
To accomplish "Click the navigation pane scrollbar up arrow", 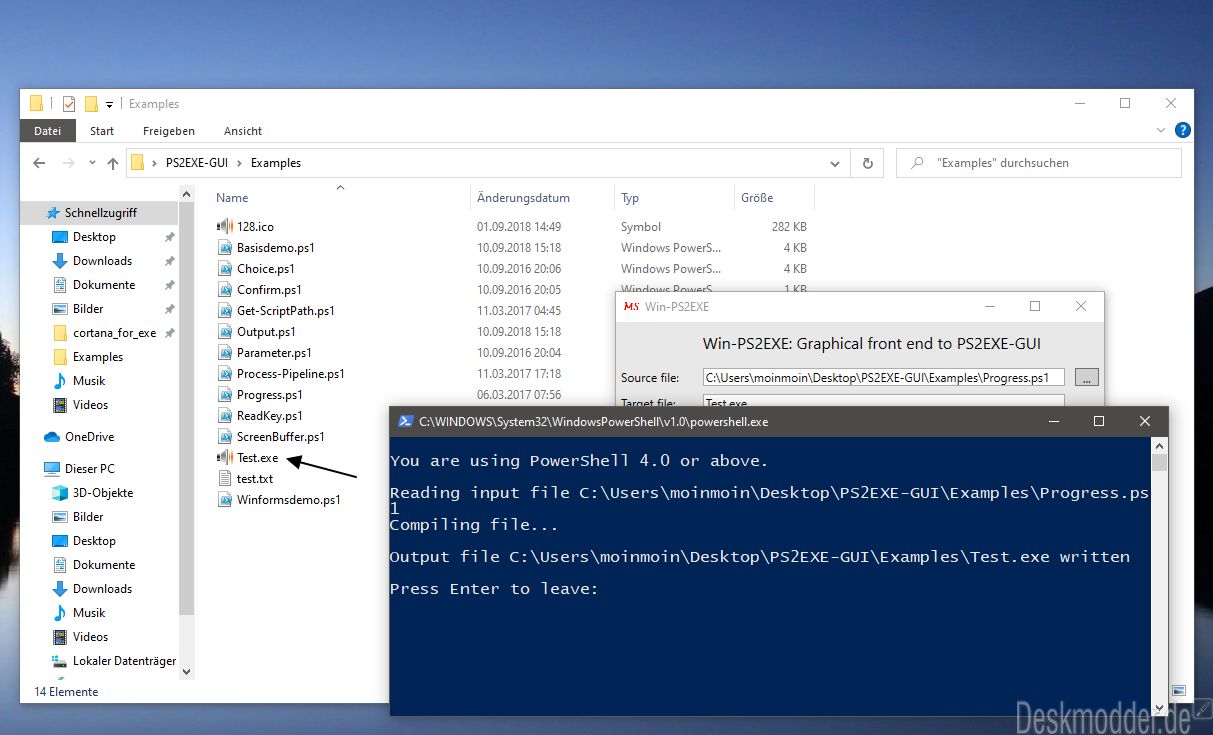I will 186,192.
